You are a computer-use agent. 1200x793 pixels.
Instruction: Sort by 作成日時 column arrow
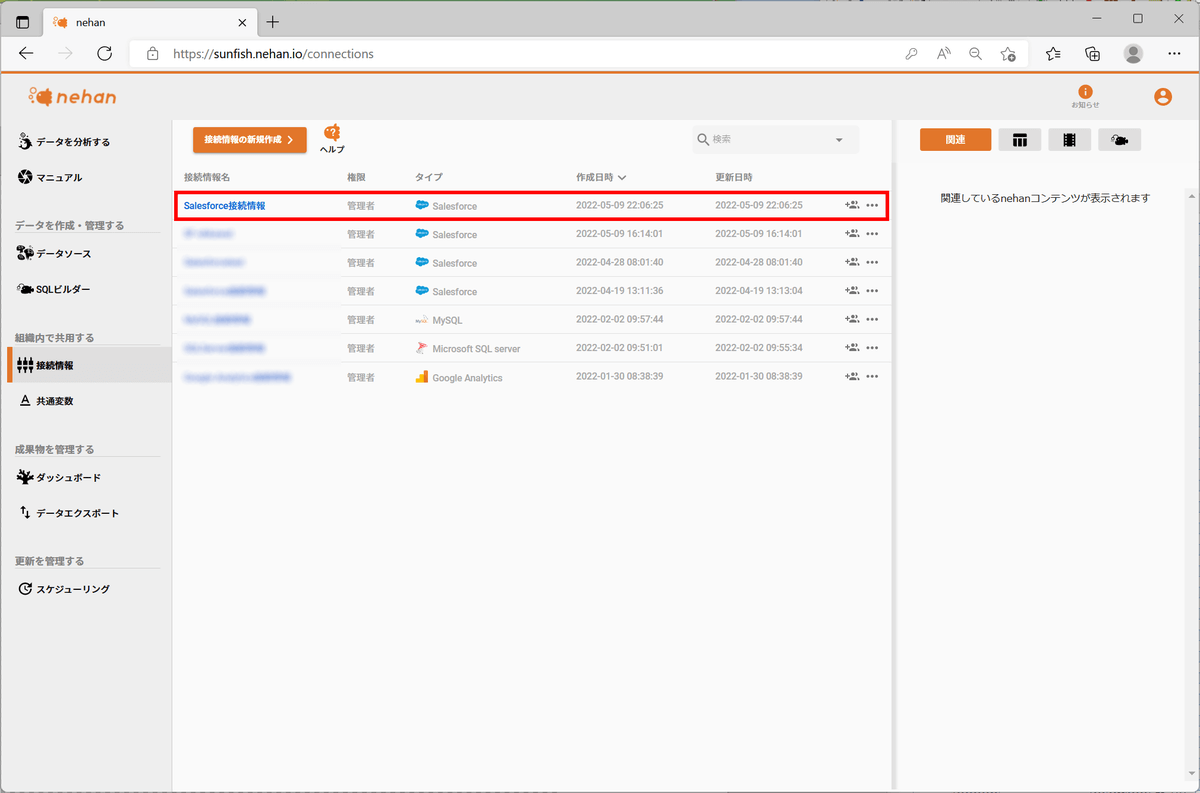[x=622, y=177]
